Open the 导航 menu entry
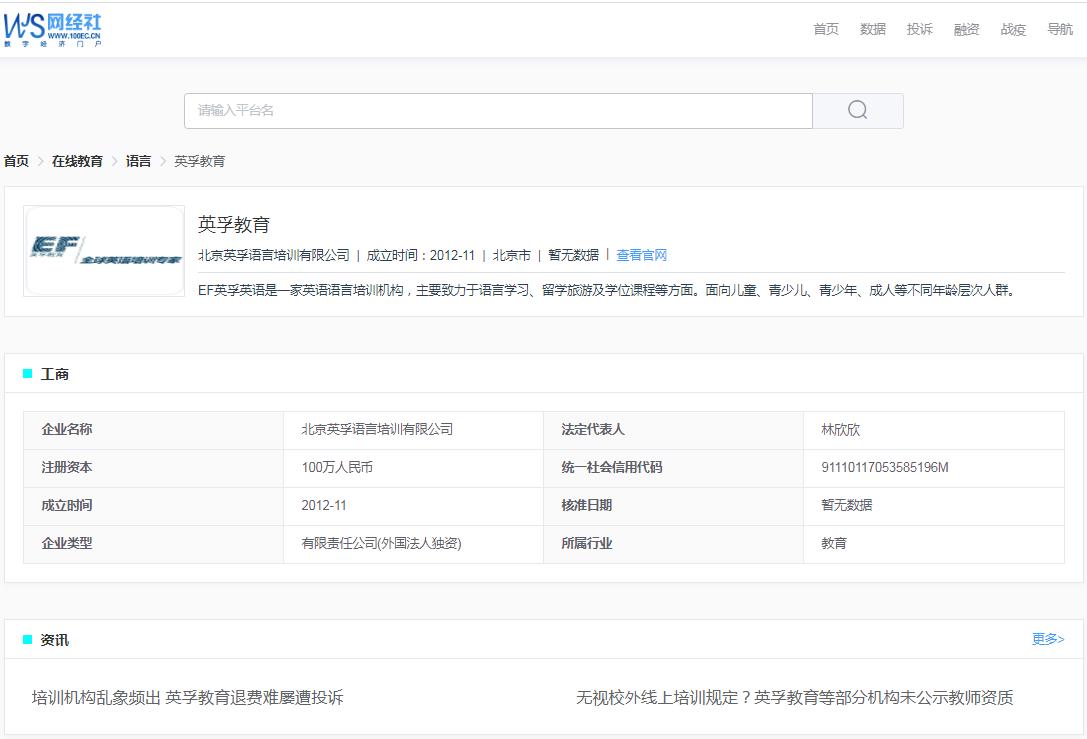The image size is (1087, 739). click(x=1060, y=29)
